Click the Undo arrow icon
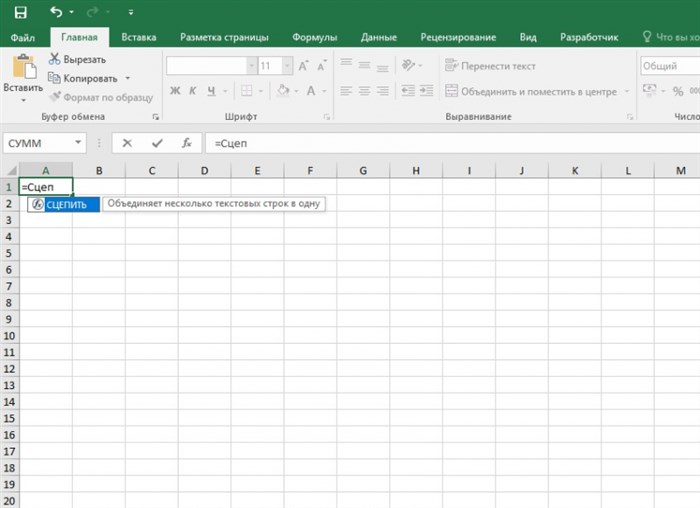 (x=56, y=12)
